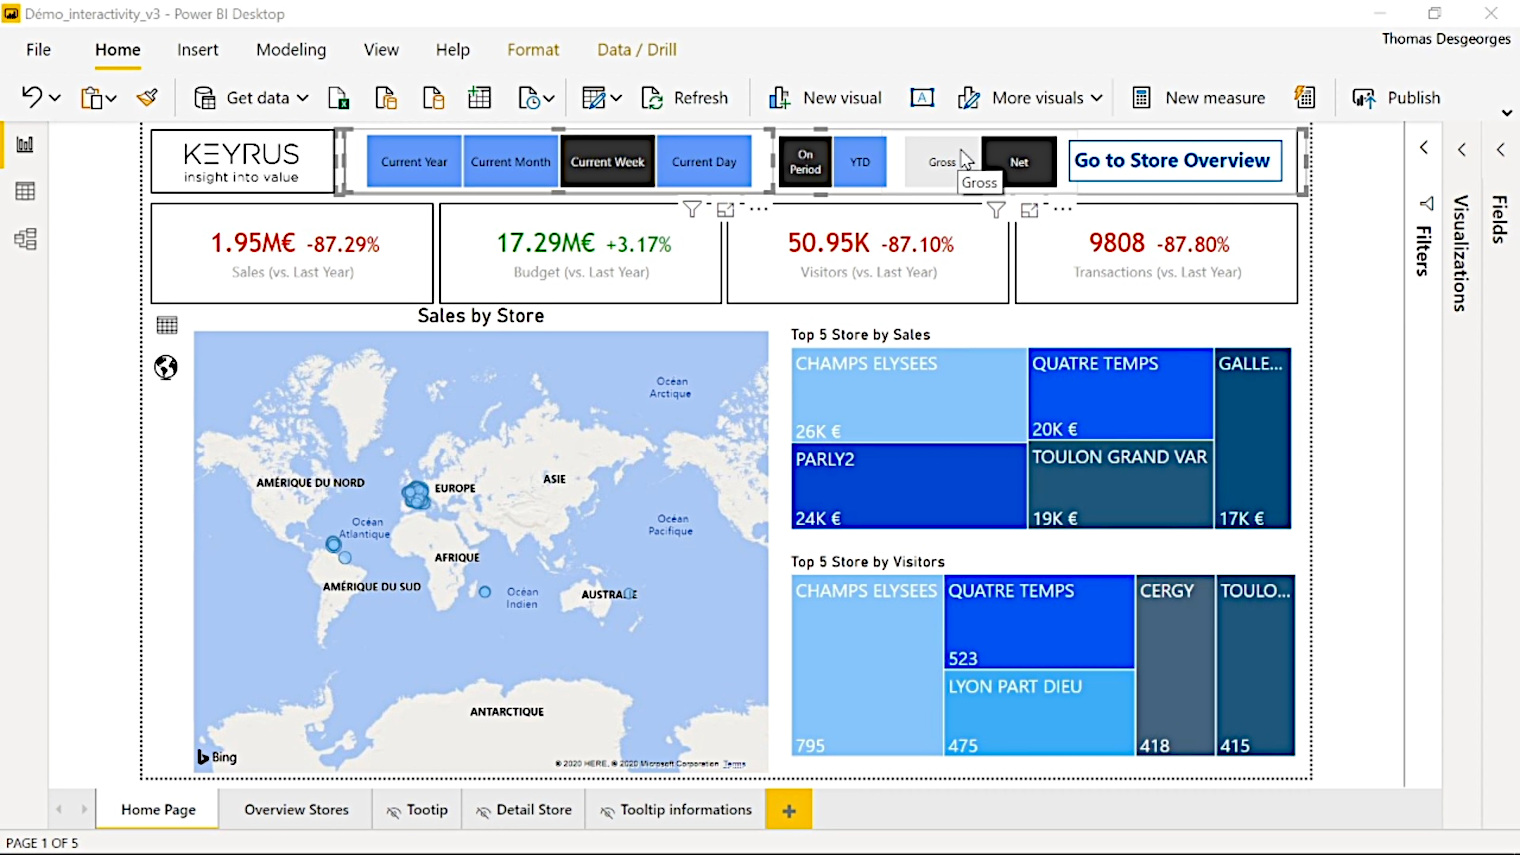Click the Format painter brush icon
This screenshot has height=855, width=1520.
click(x=147, y=98)
